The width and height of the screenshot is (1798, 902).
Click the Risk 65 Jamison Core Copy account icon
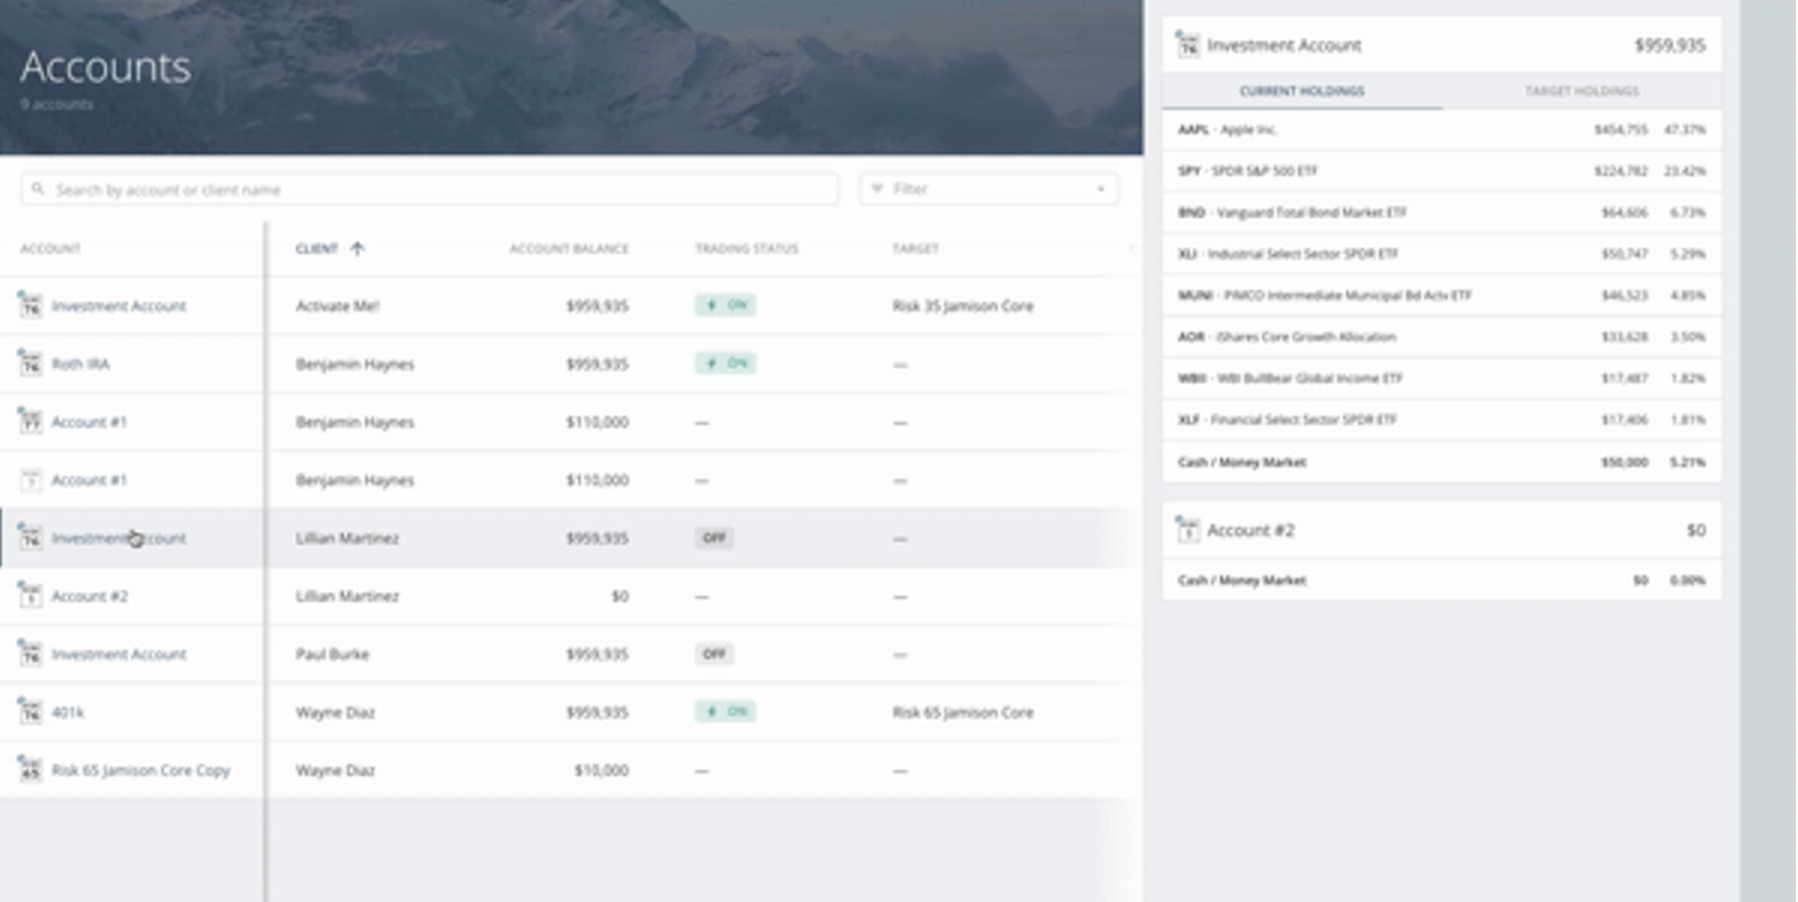tap(30, 770)
